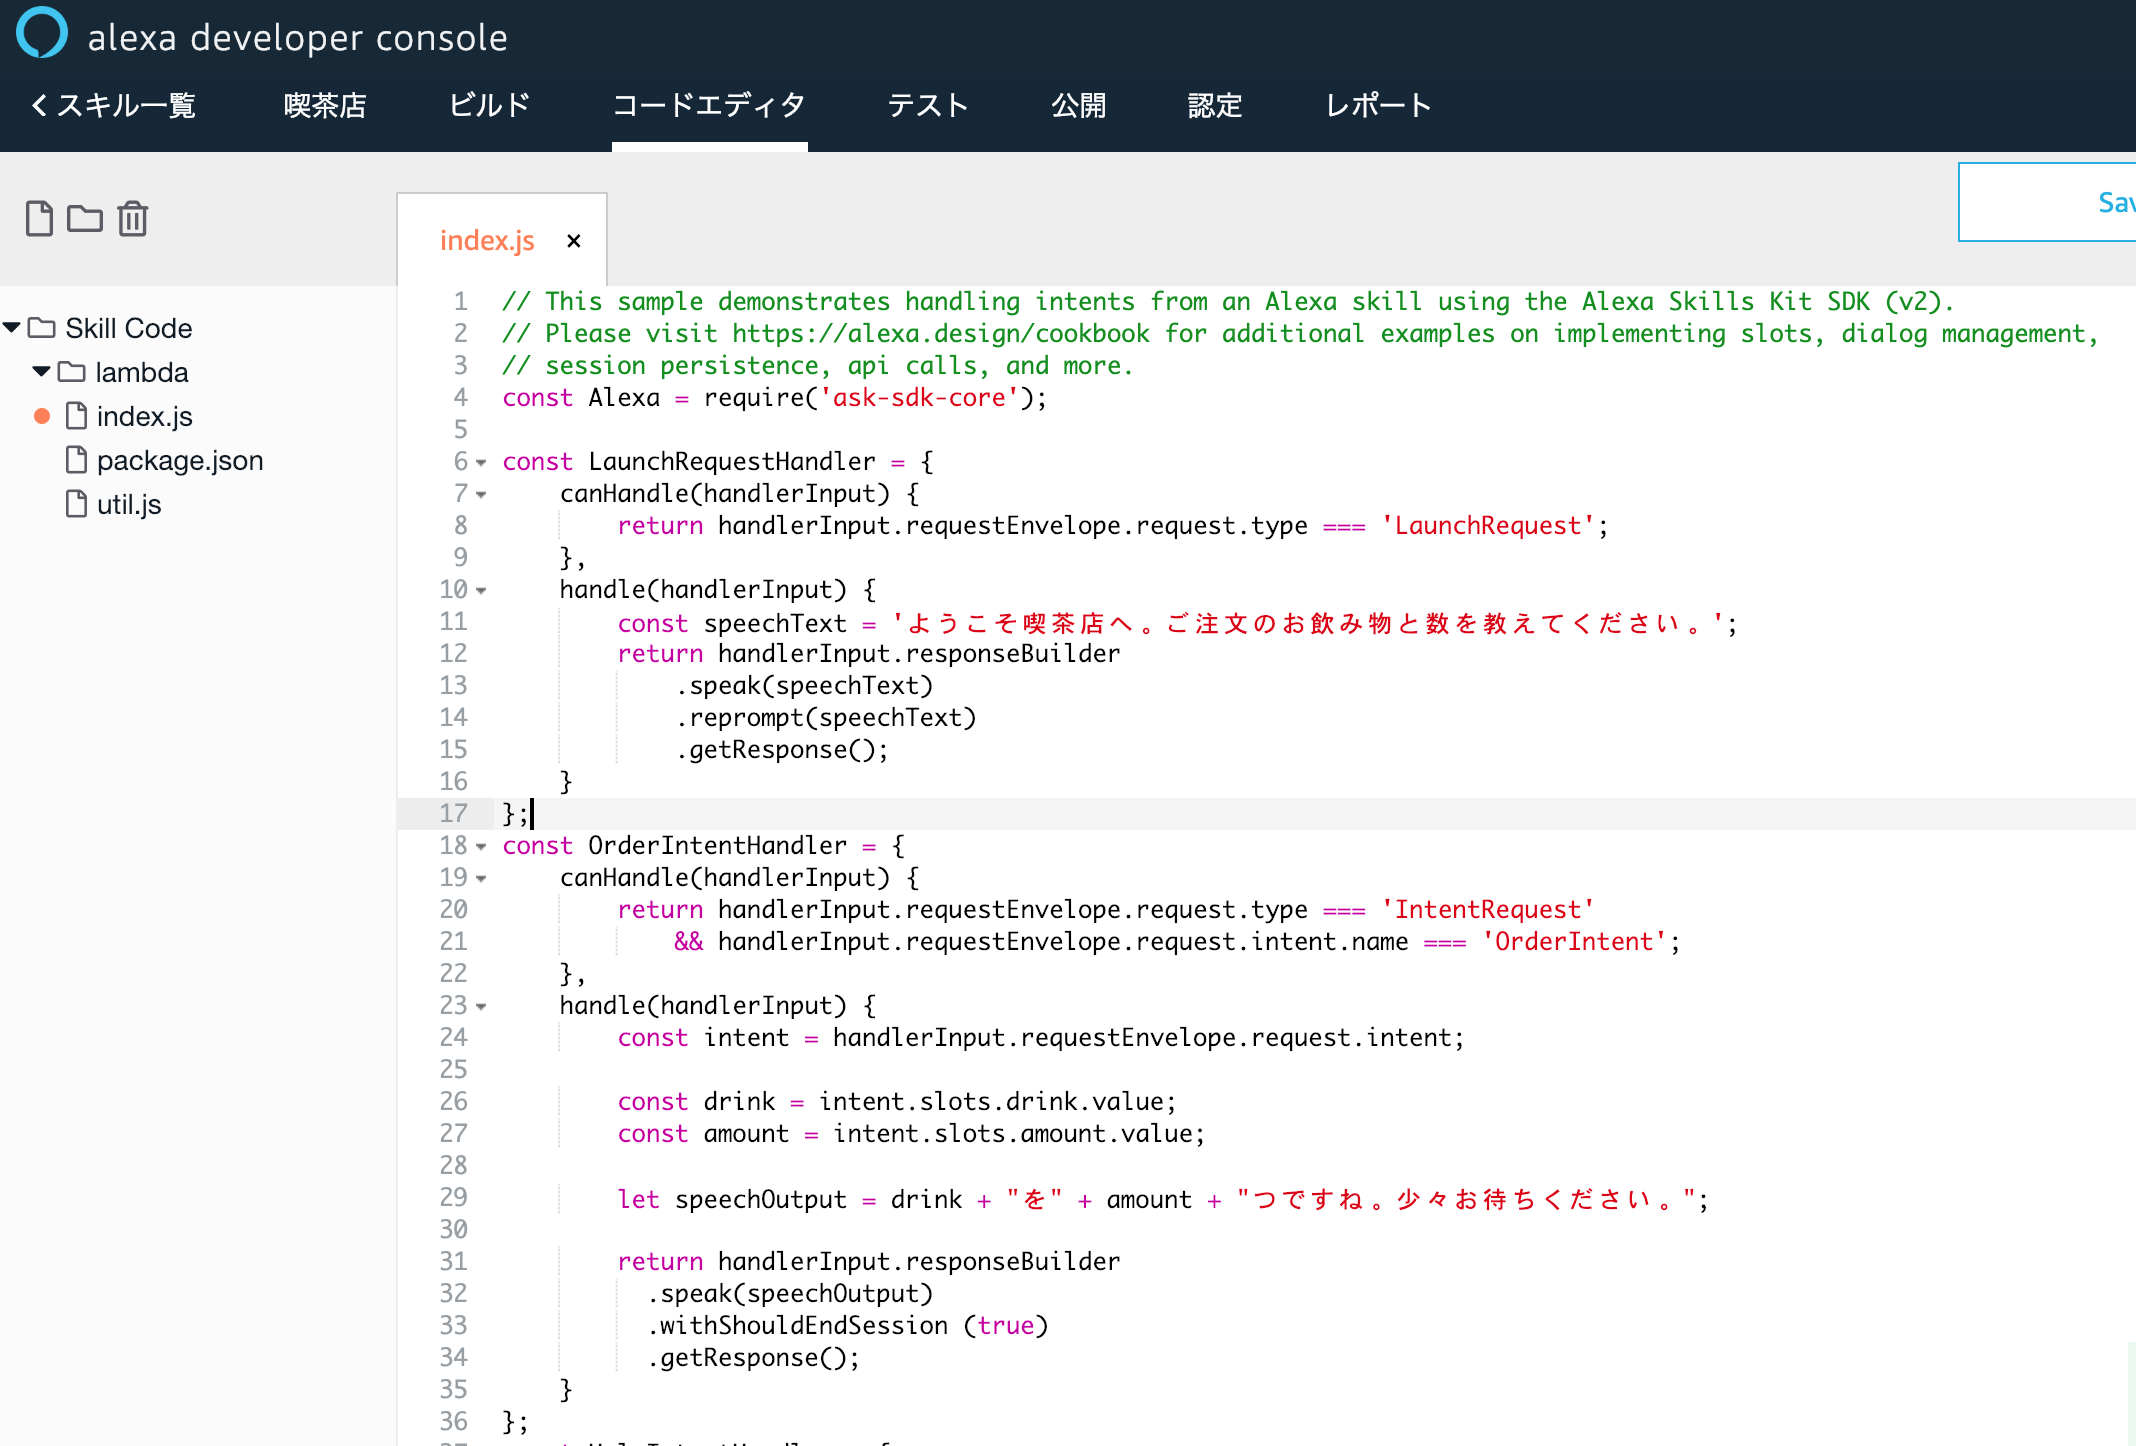Click the new file icon
2136x1446 pixels.
point(39,218)
